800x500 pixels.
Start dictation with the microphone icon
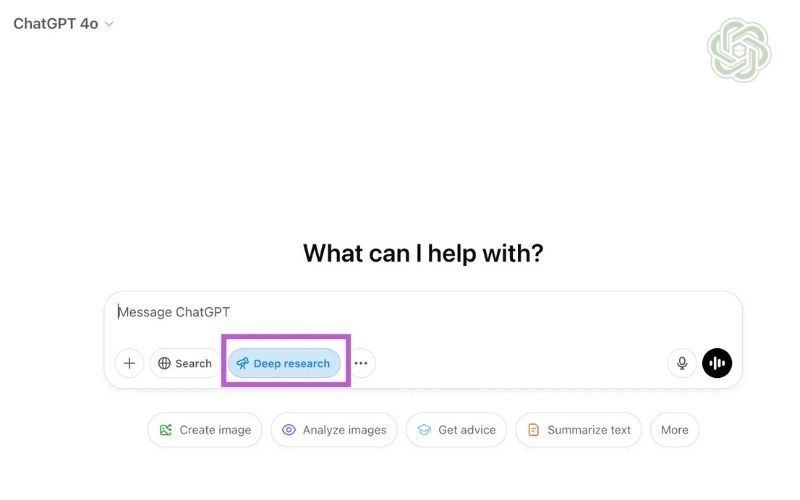[x=682, y=363]
